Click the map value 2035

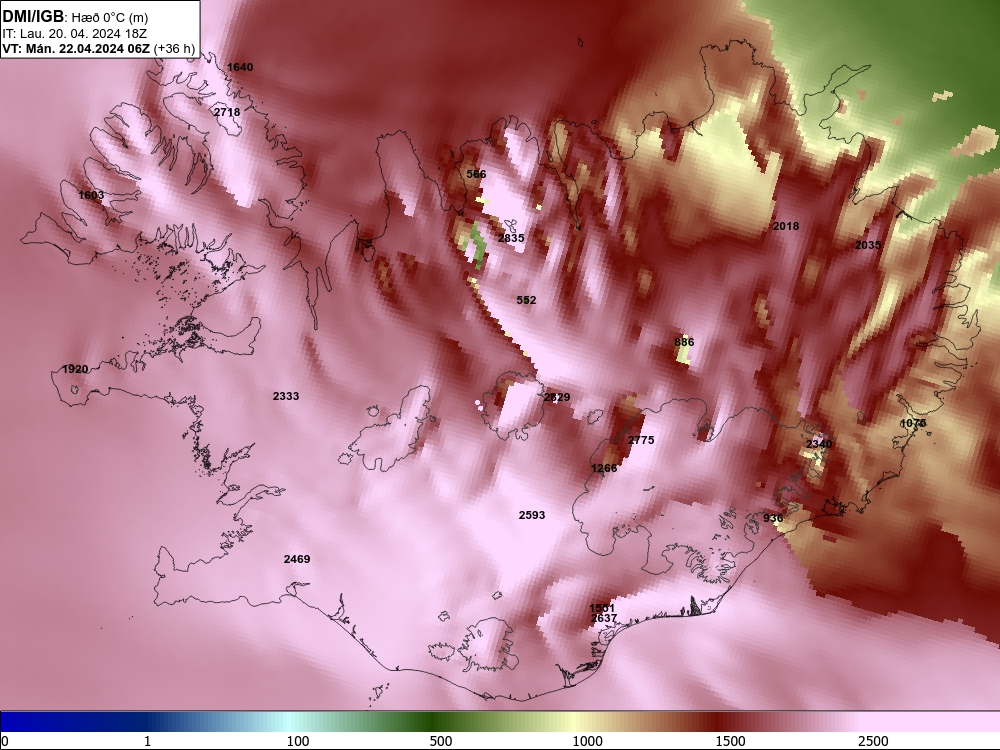[868, 245]
